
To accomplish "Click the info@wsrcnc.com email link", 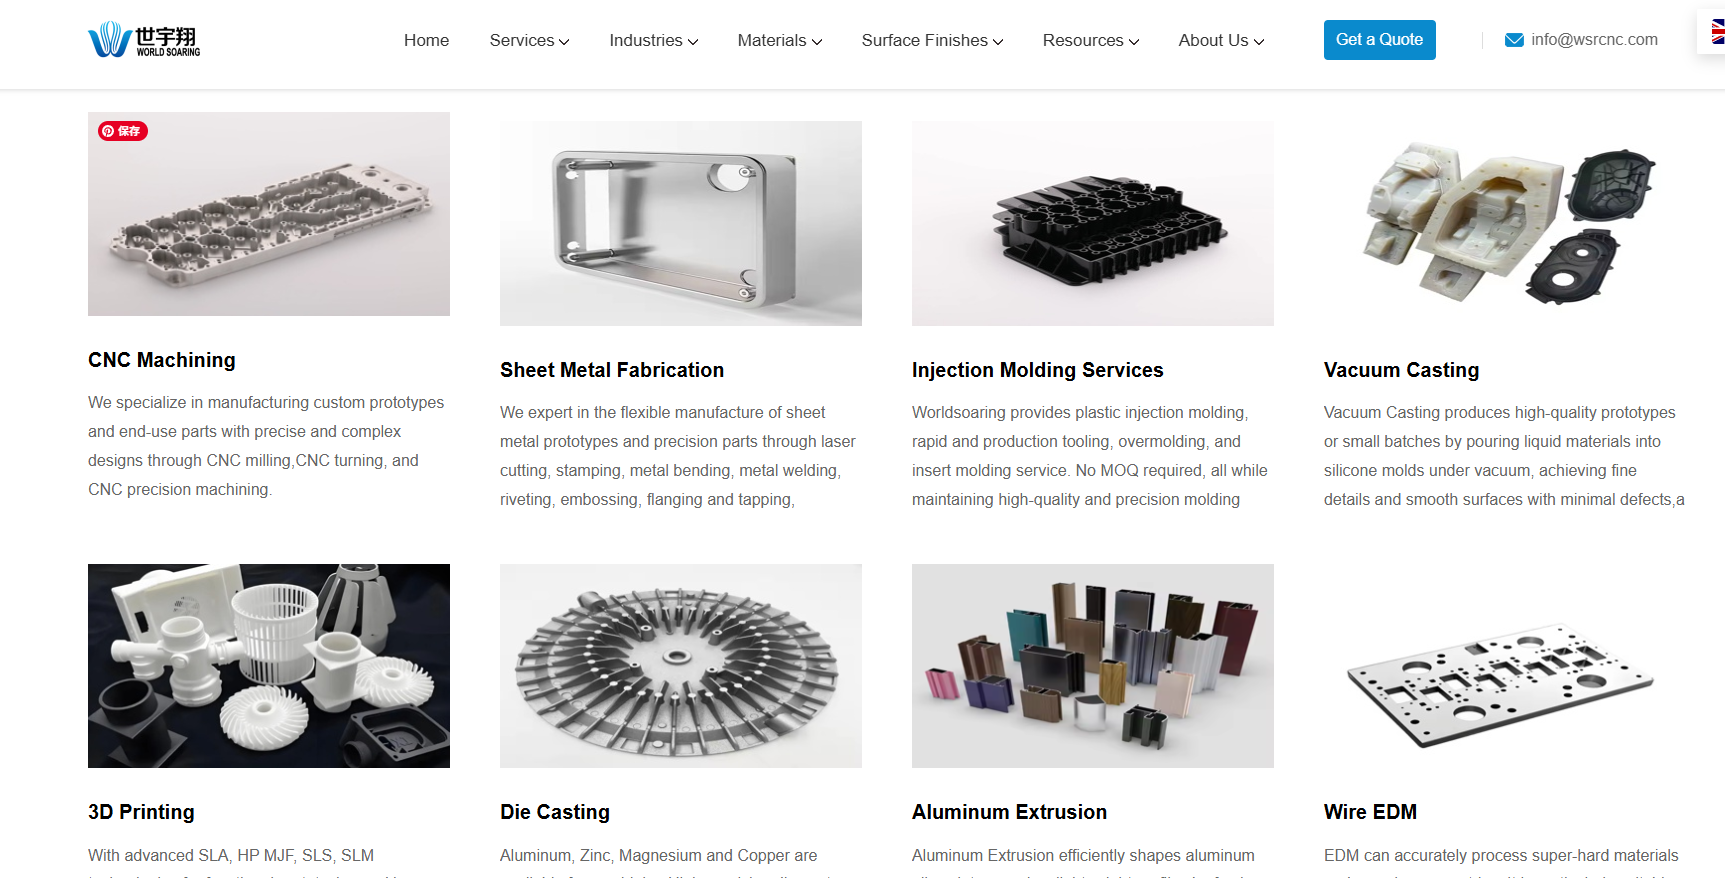I will point(1594,40).
